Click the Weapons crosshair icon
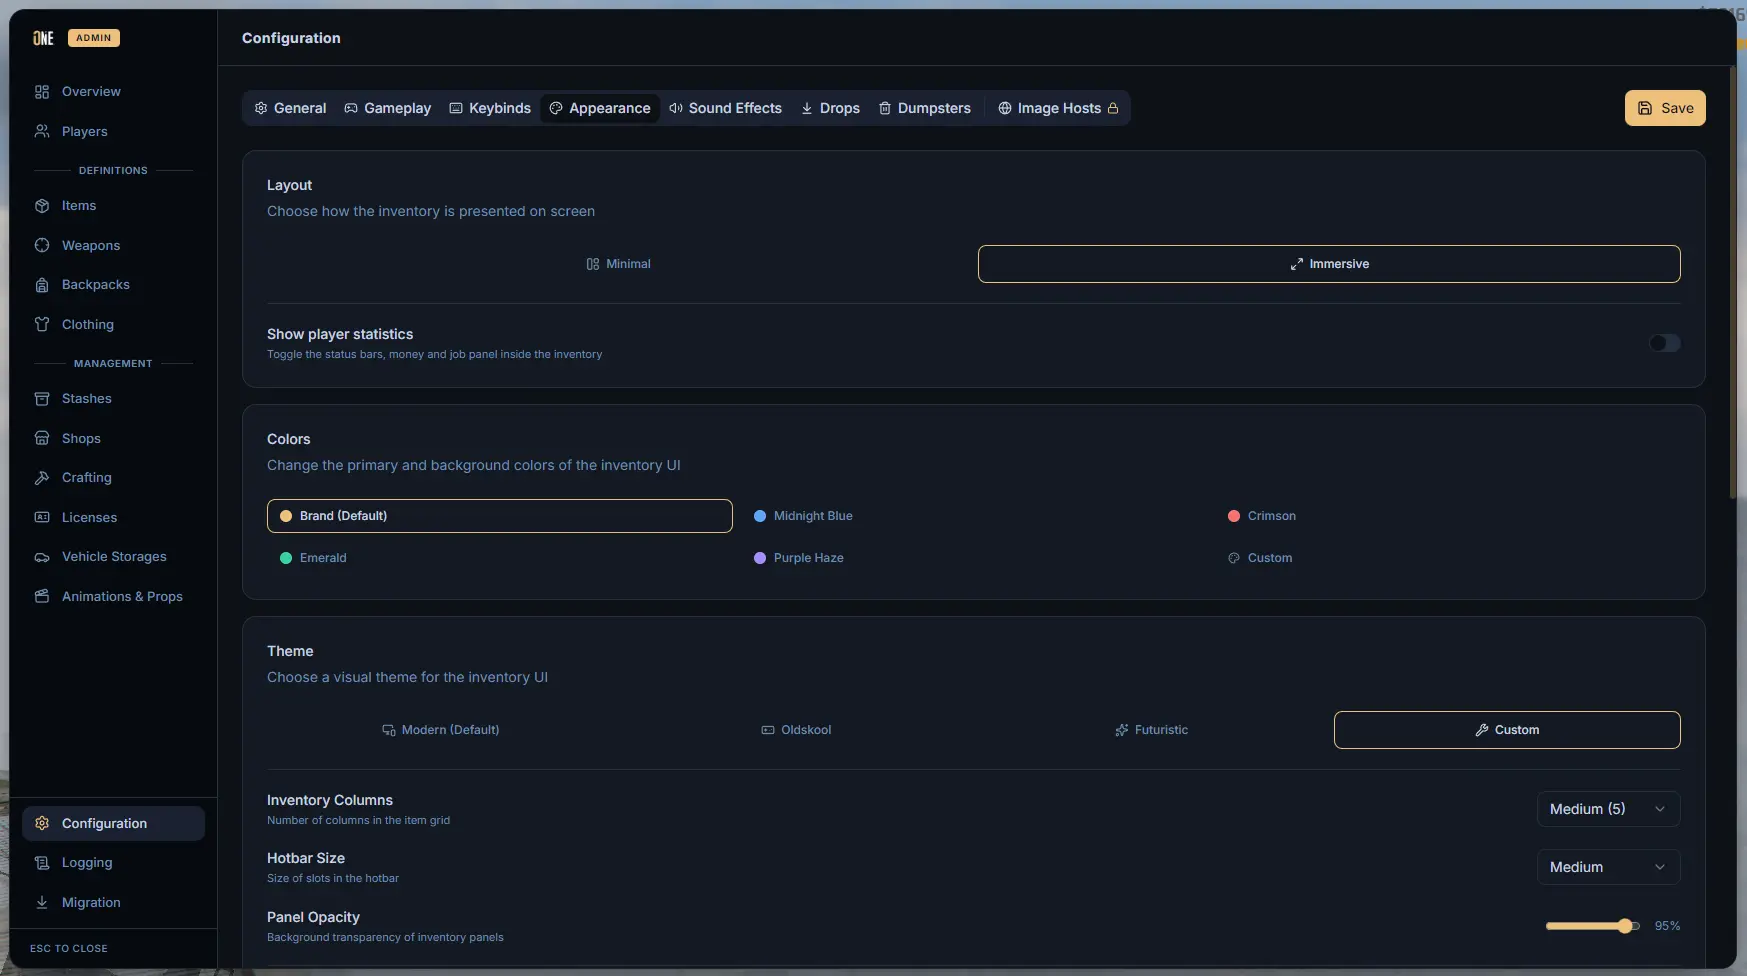This screenshot has height=976, width=1747. point(42,246)
